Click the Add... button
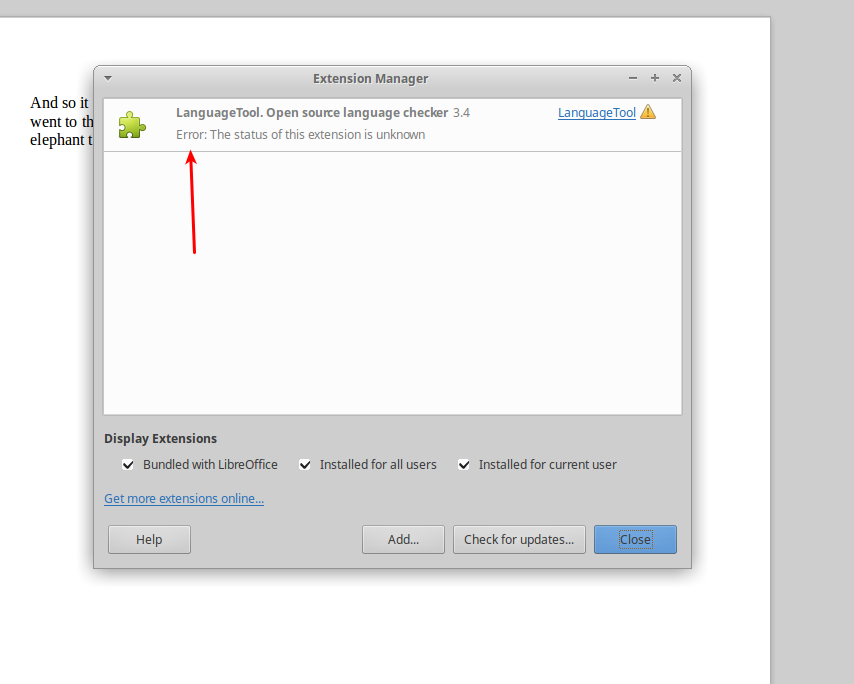This screenshot has width=854, height=684. pyautogui.click(x=403, y=539)
